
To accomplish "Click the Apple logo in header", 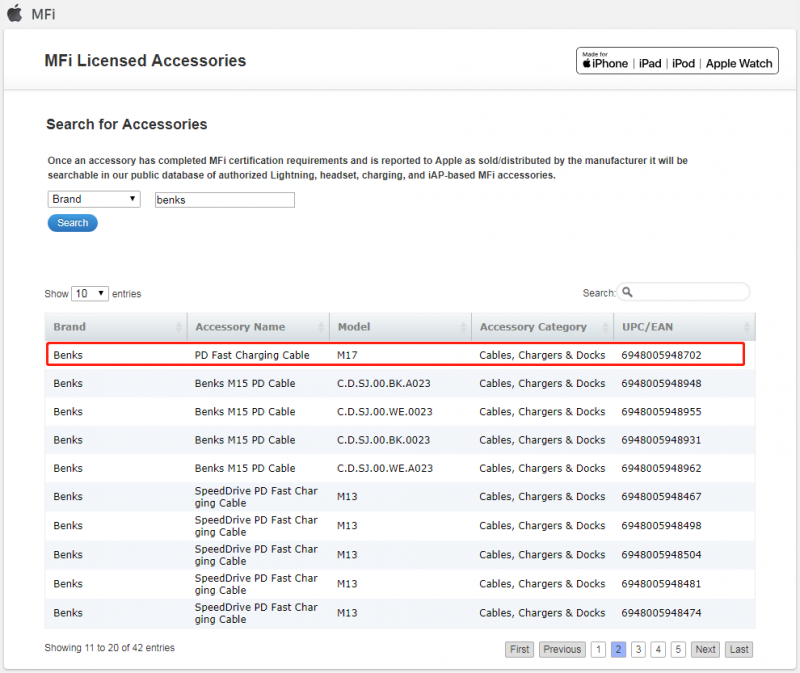I will 15,13.
